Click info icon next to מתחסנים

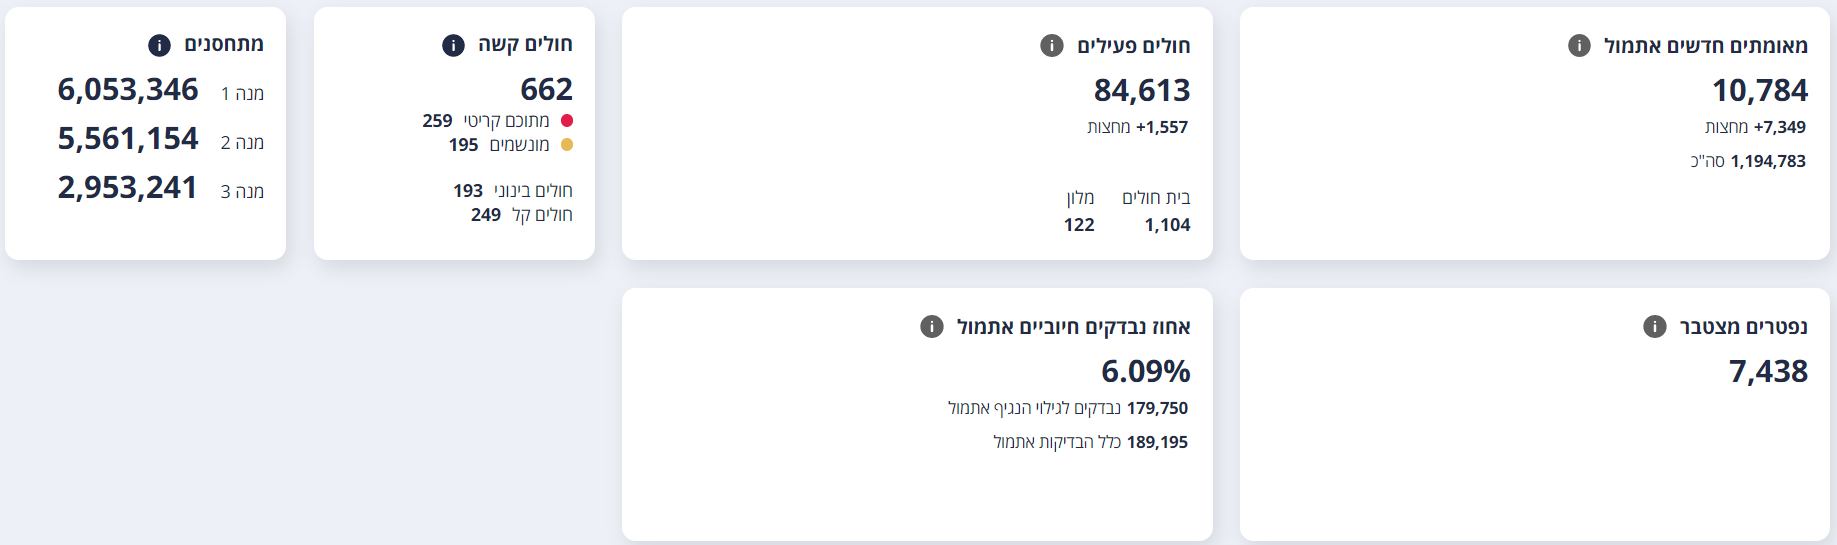[x=159, y=45]
